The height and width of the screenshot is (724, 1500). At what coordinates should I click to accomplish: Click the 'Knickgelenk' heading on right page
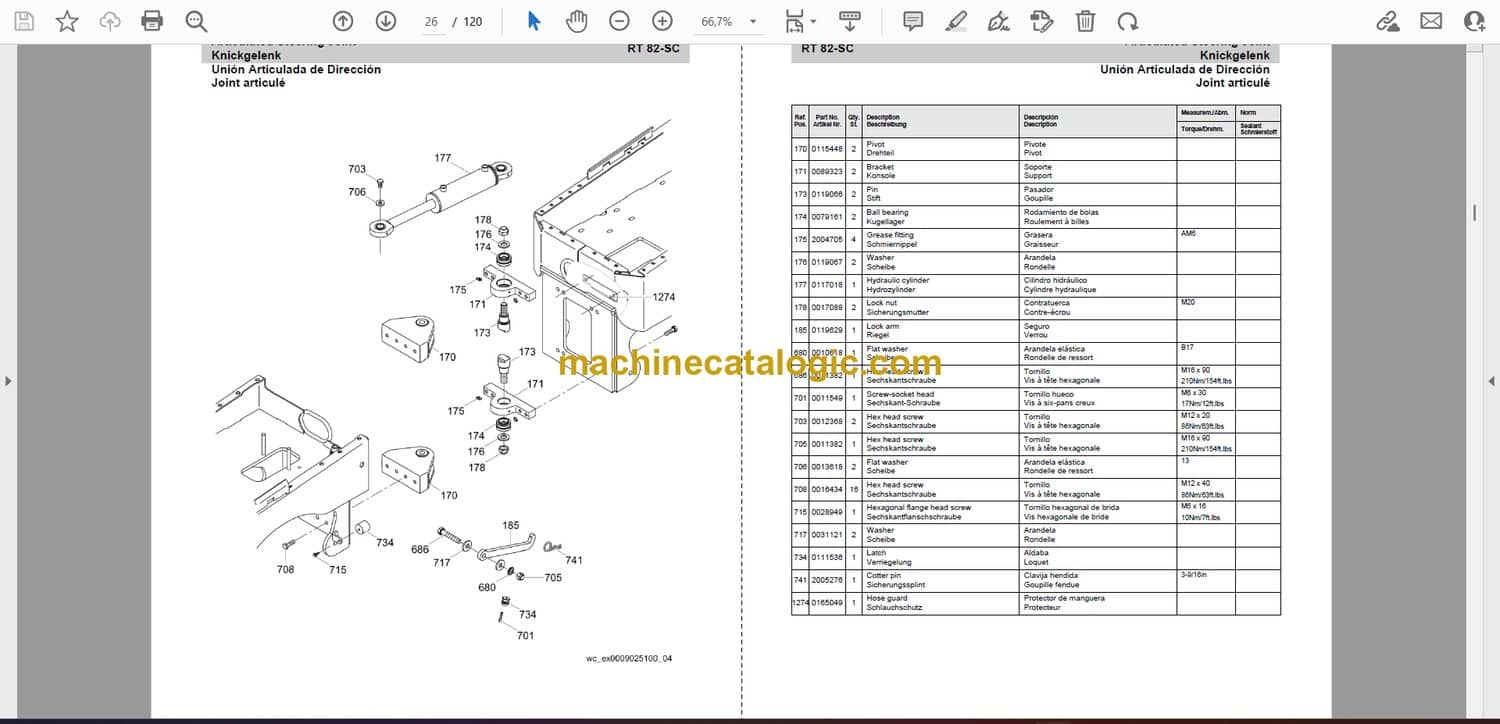[x=1235, y=56]
